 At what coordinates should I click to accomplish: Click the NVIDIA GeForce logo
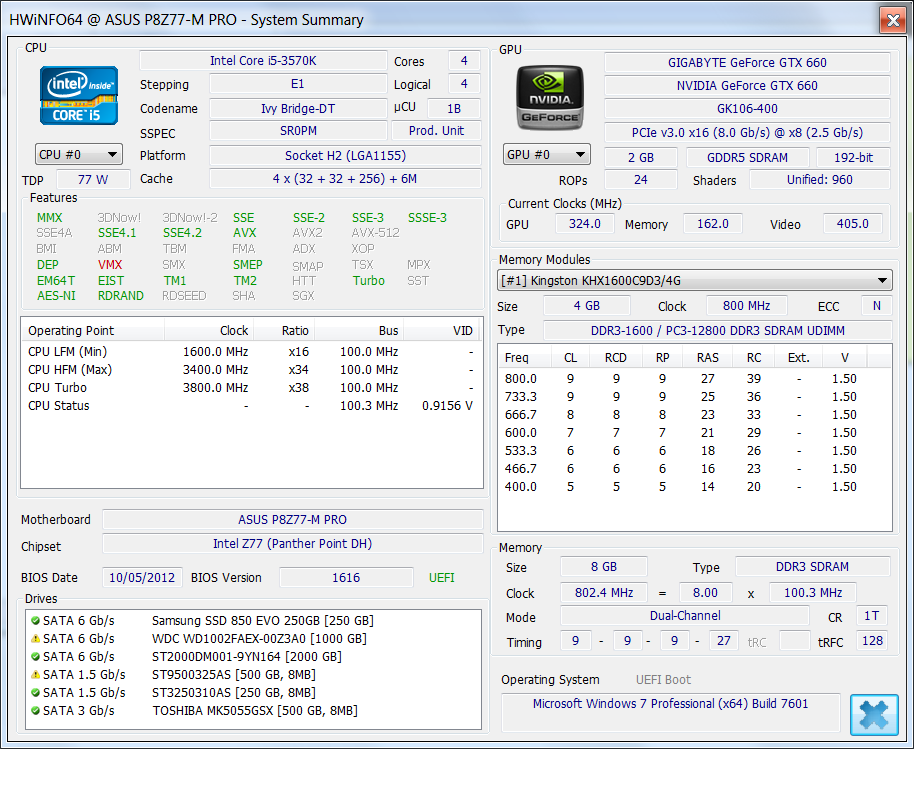(x=549, y=97)
